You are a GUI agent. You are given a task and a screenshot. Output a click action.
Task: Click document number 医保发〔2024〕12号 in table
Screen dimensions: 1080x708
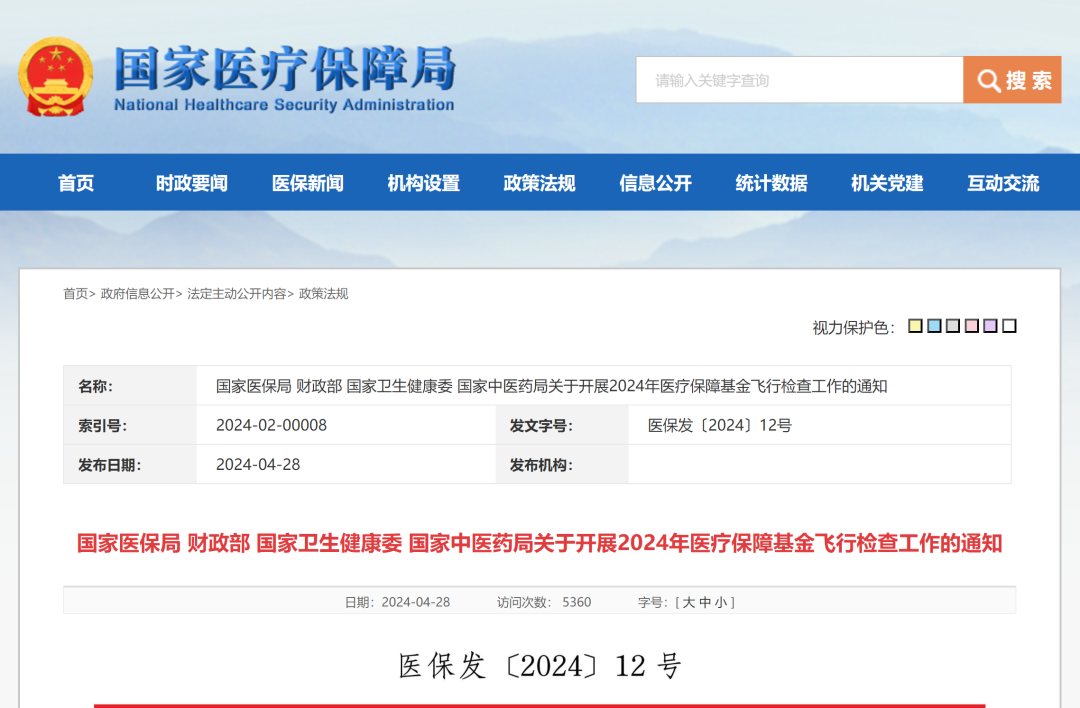tap(720, 425)
